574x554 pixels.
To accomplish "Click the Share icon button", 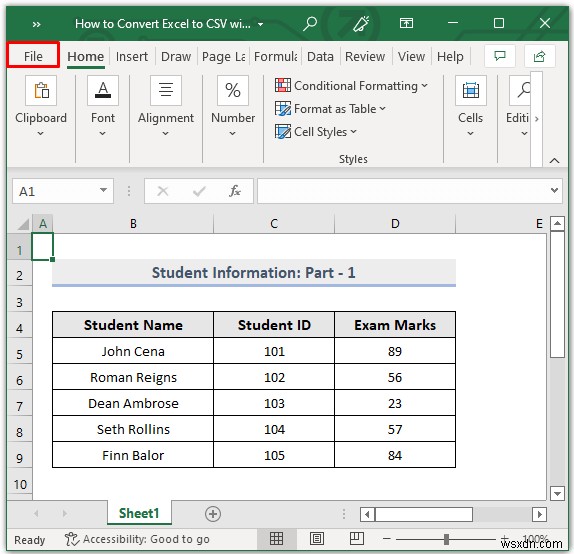I will coord(539,56).
